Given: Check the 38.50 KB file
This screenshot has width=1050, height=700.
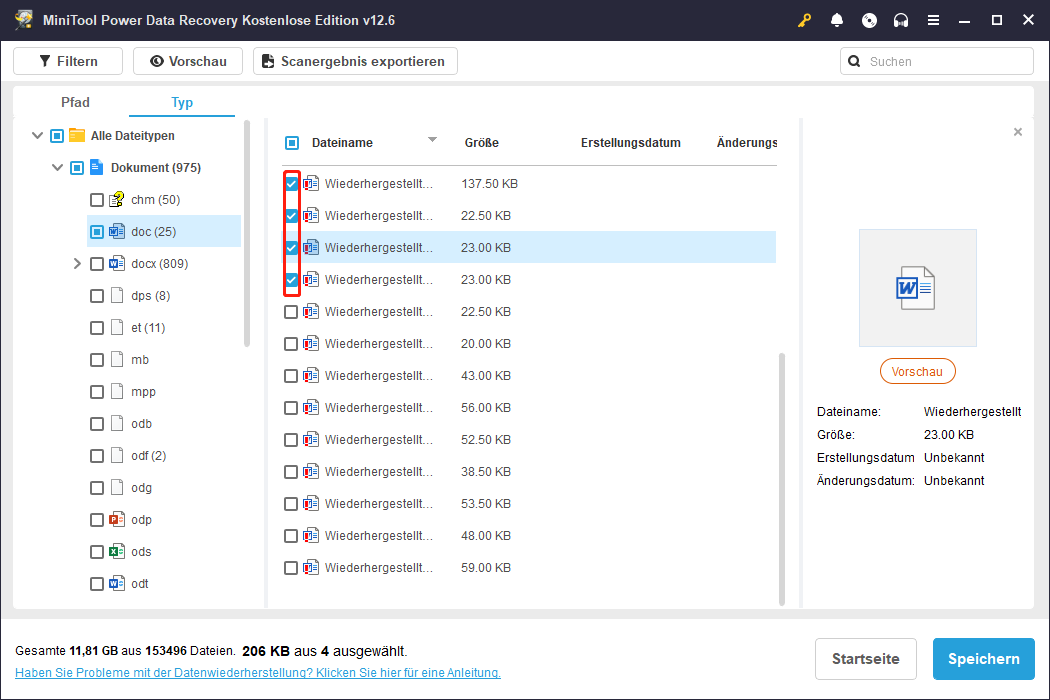Looking at the screenshot, I should point(291,472).
